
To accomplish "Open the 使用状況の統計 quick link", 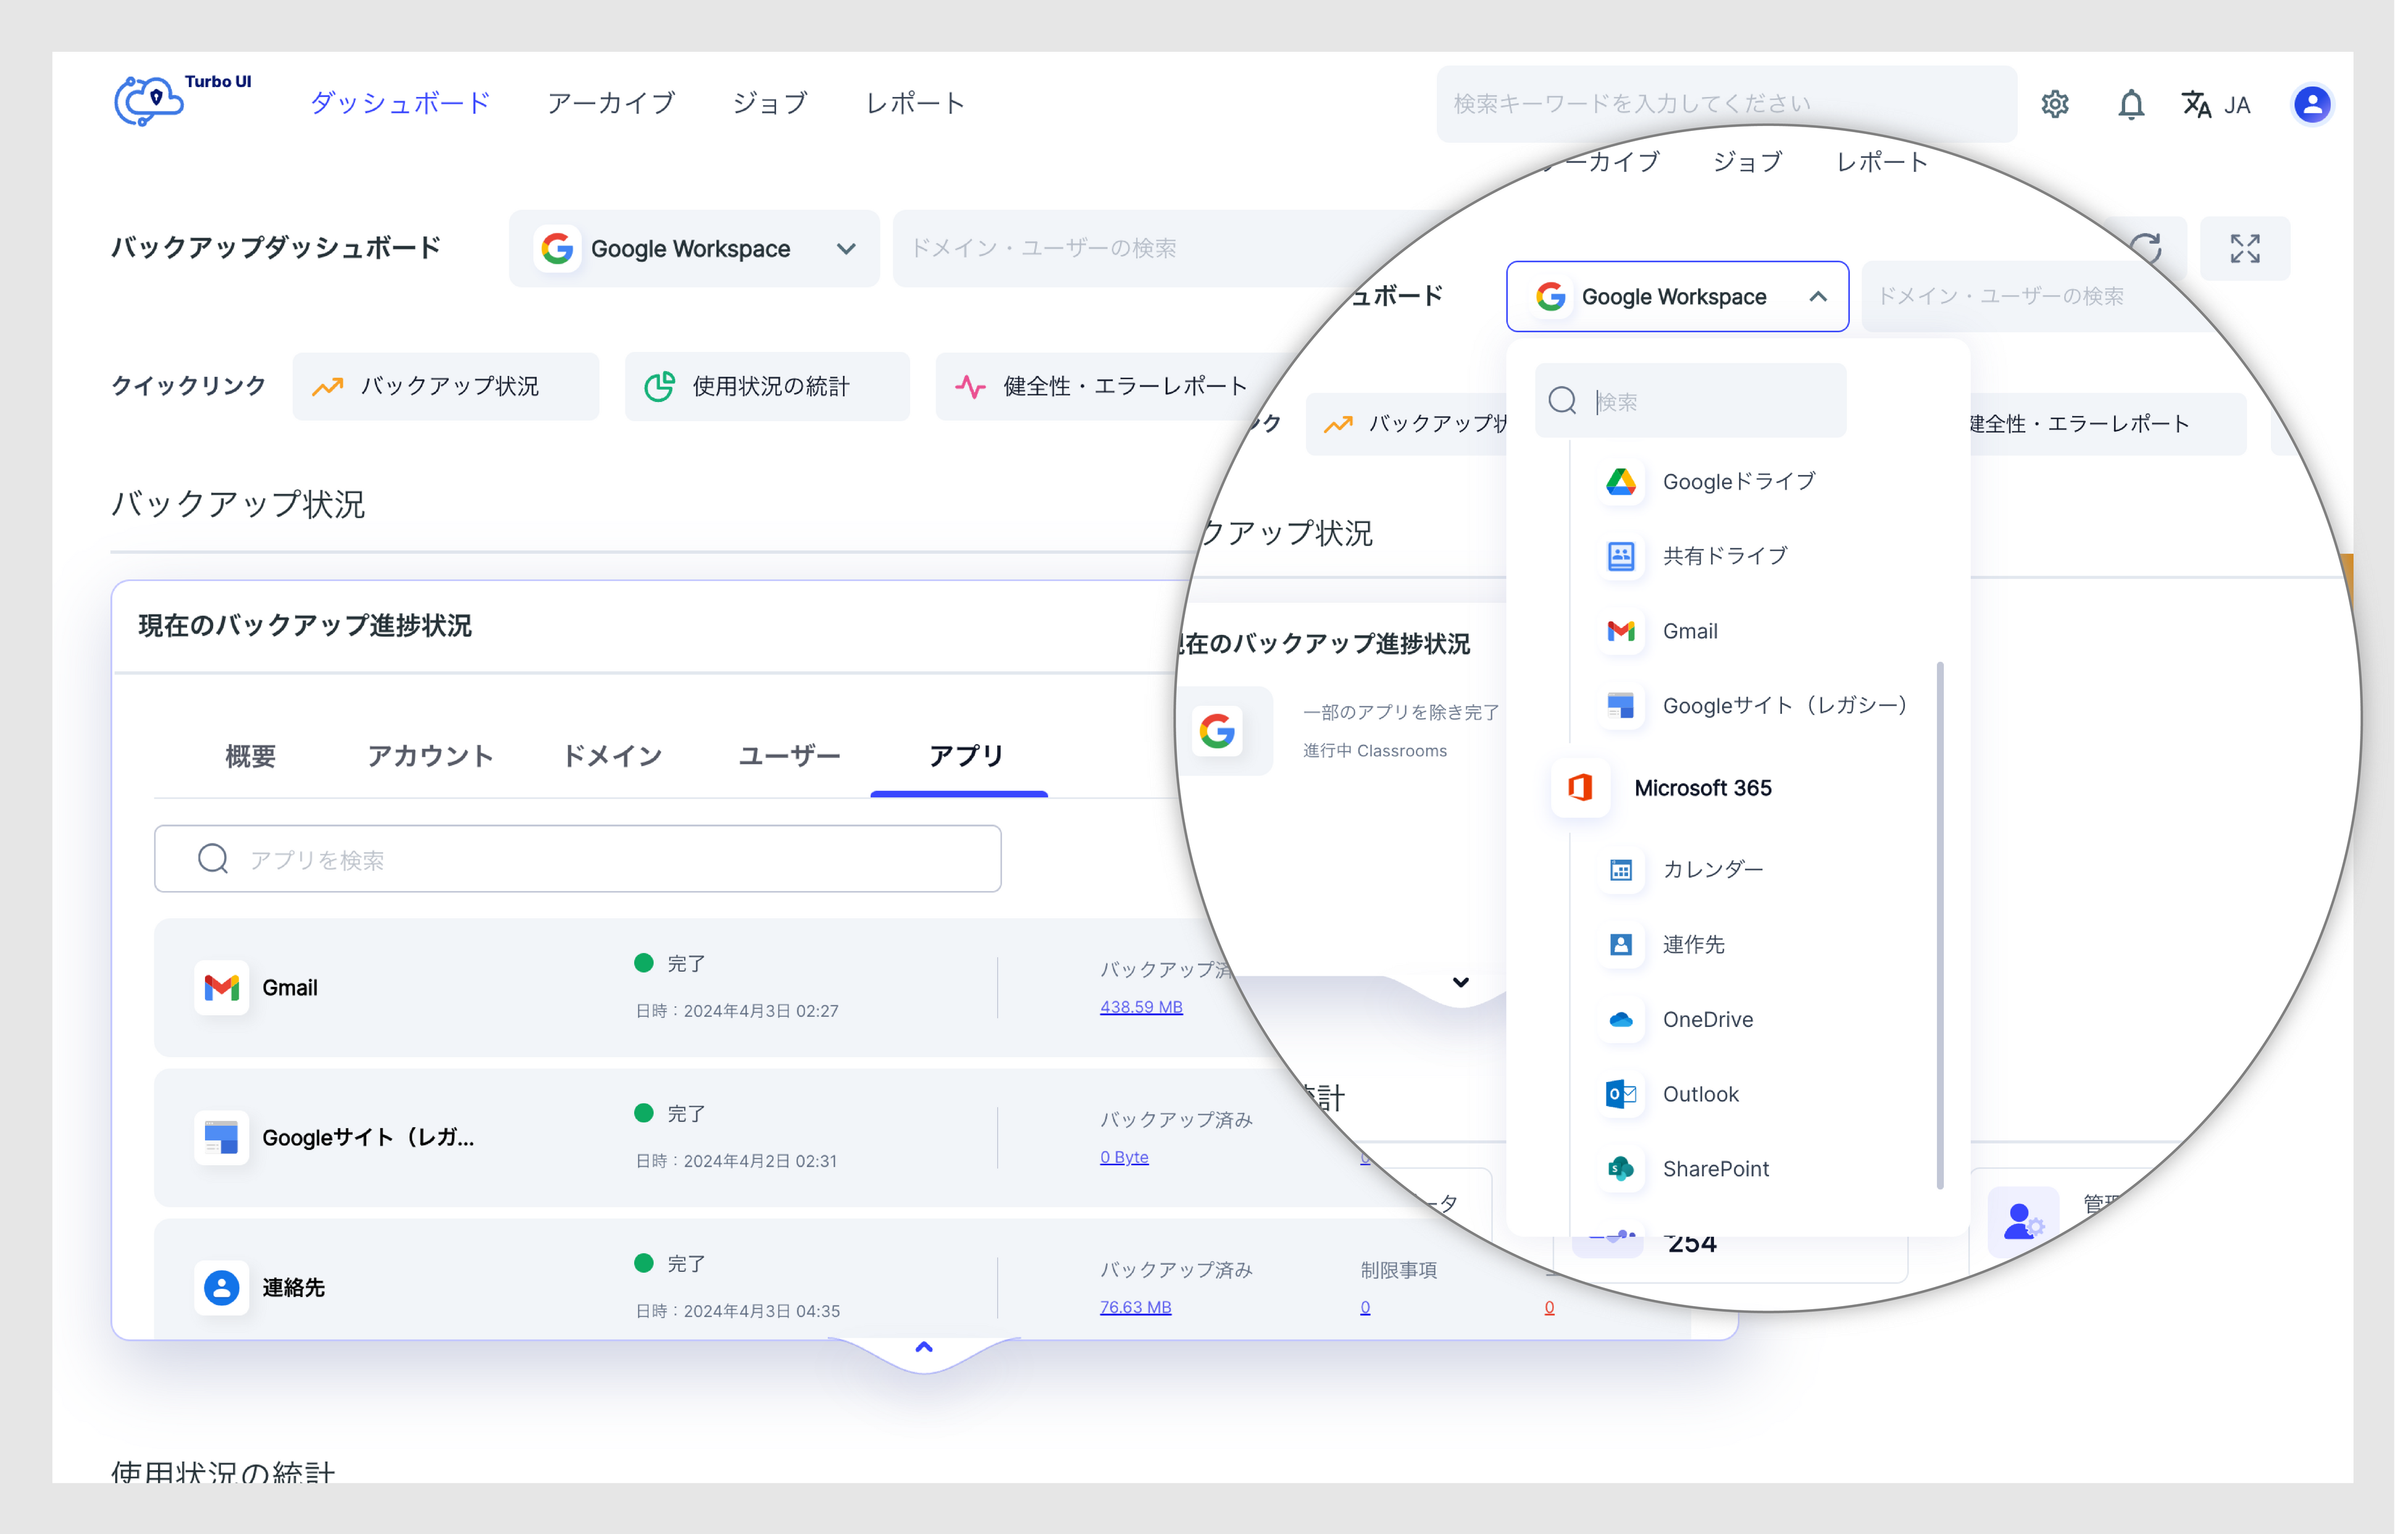I will (767, 386).
